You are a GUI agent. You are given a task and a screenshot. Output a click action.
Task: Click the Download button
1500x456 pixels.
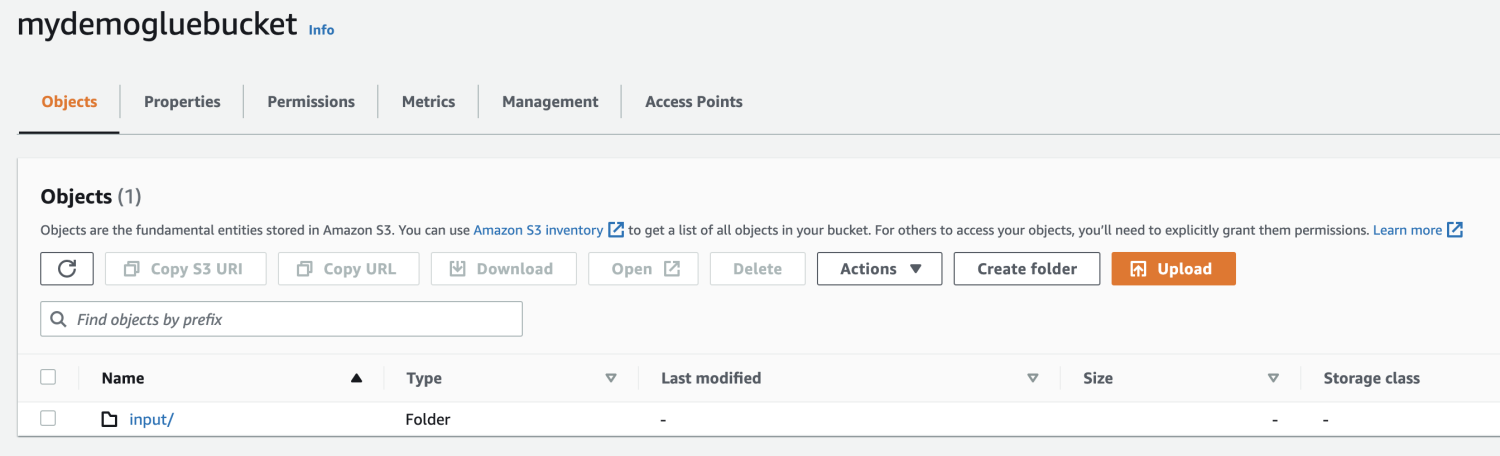click(x=503, y=269)
